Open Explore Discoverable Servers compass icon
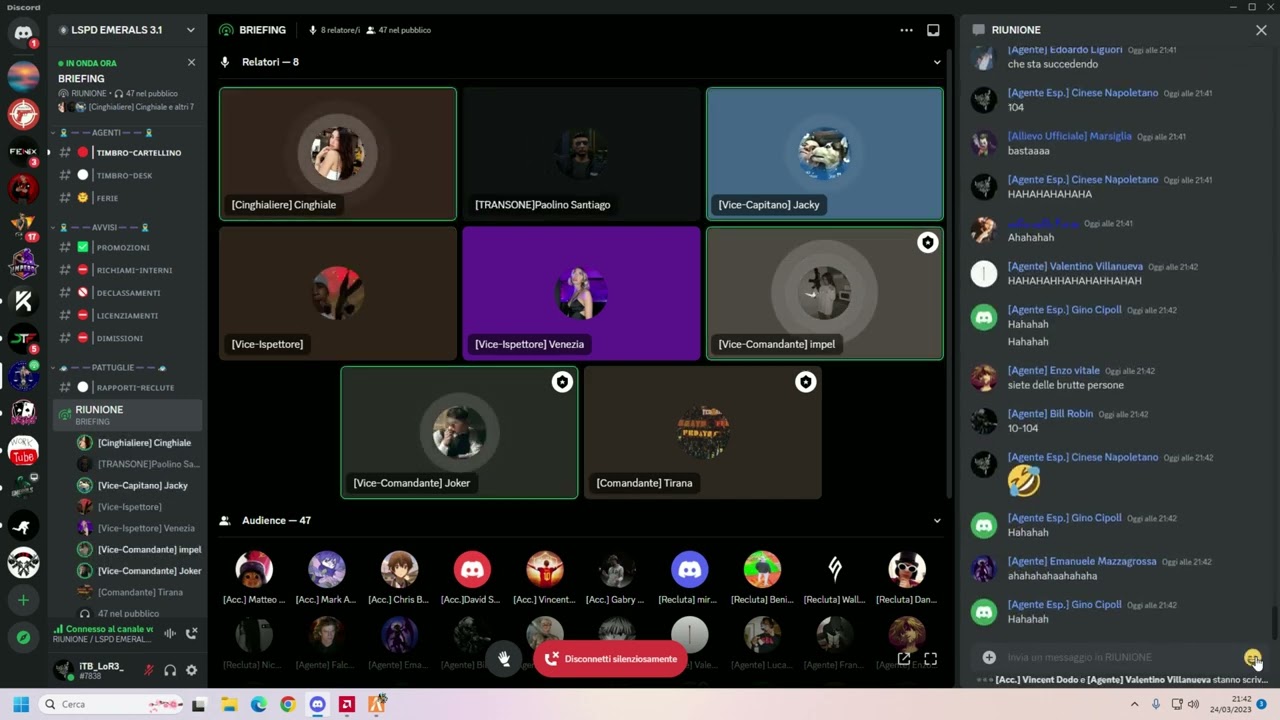 pos(23,637)
